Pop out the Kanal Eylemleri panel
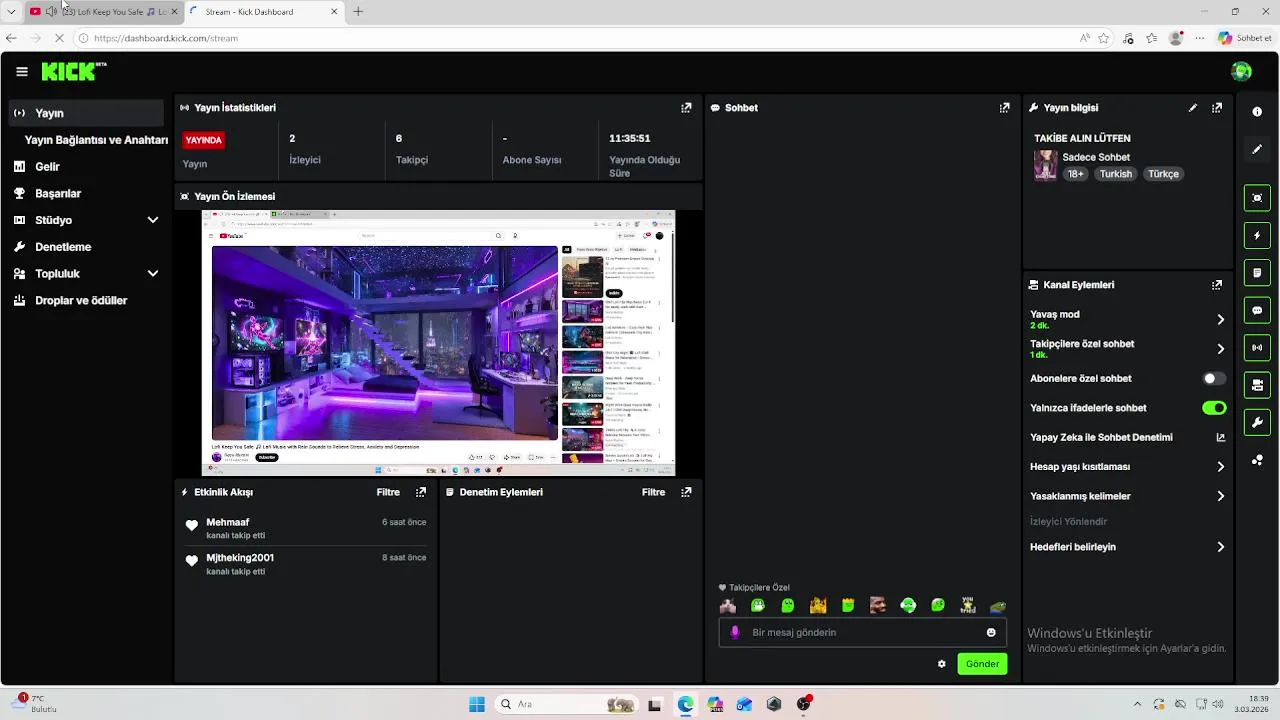 coord(1217,285)
